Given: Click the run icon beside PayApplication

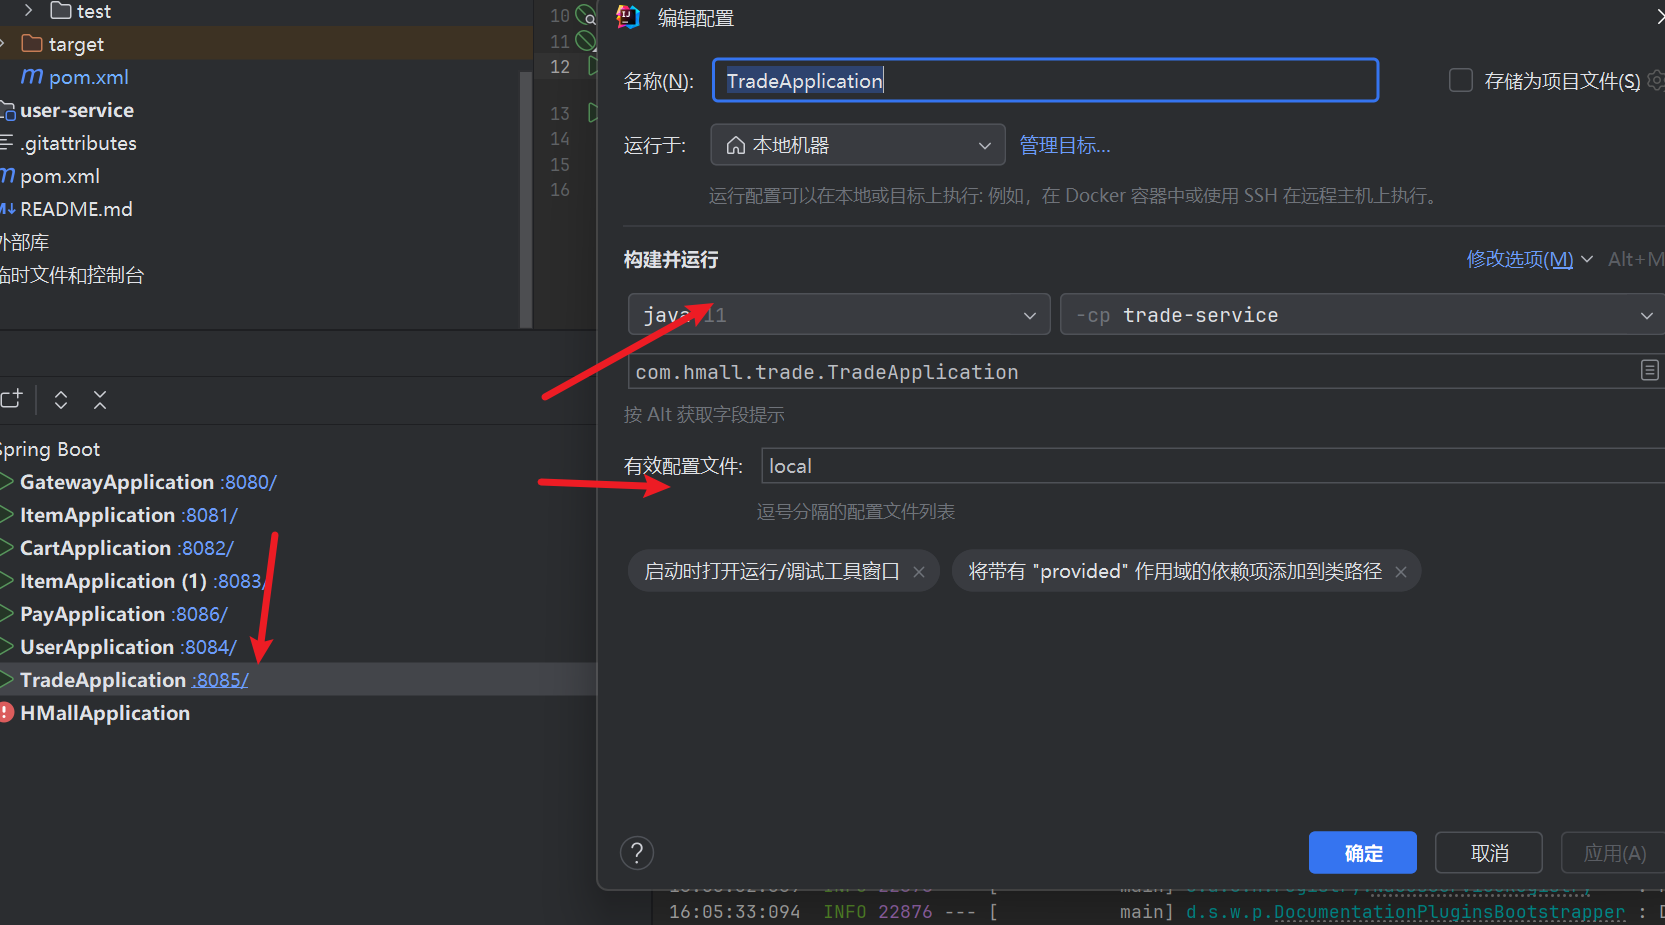Looking at the screenshot, I should pyautogui.click(x=7, y=614).
